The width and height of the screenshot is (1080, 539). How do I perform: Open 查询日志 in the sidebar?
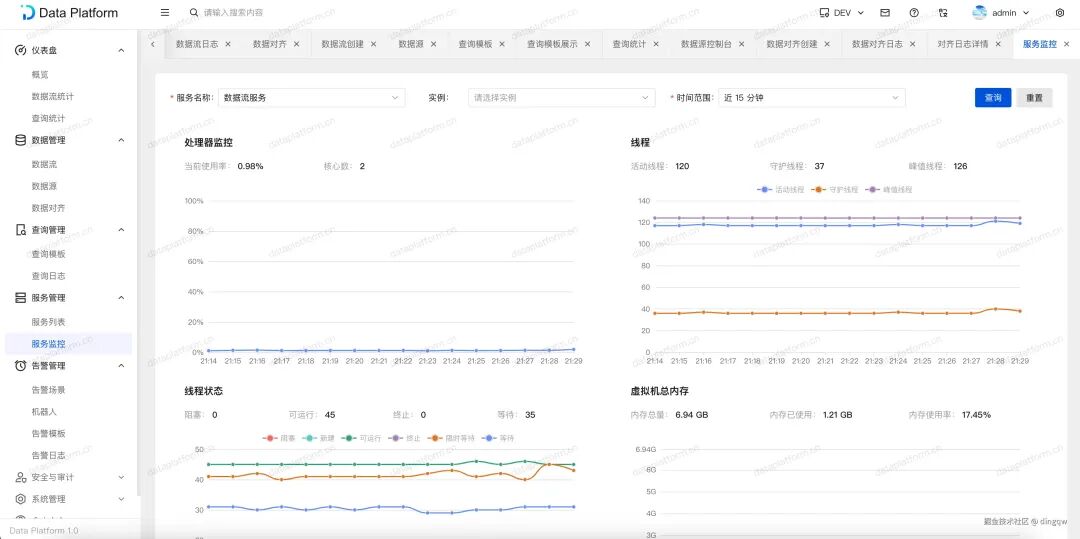coord(48,276)
